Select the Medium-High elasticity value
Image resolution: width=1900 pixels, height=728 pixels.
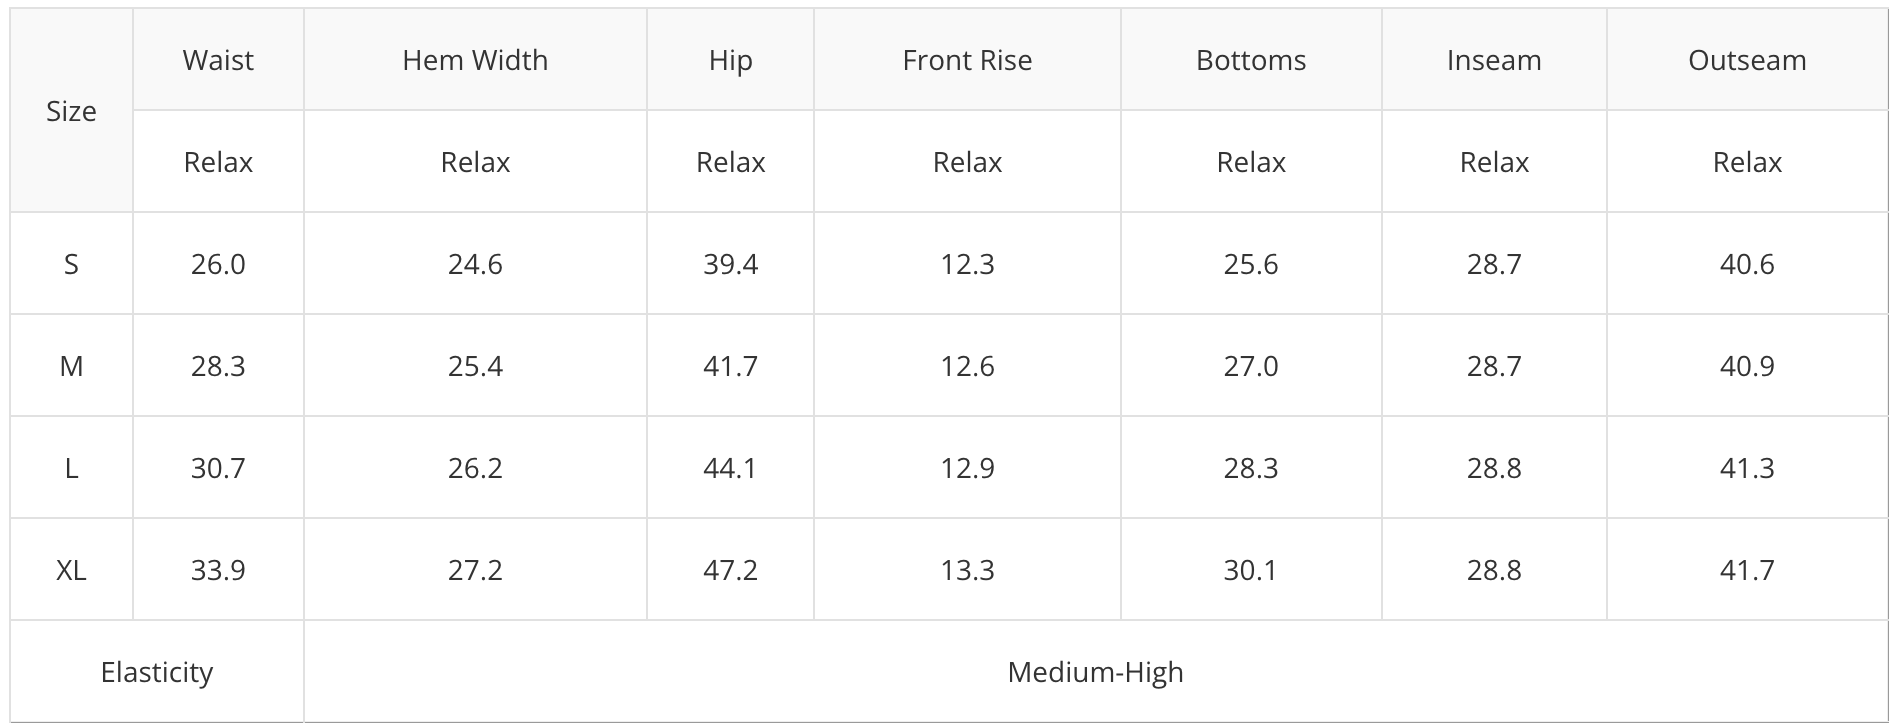pos(1095,672)
